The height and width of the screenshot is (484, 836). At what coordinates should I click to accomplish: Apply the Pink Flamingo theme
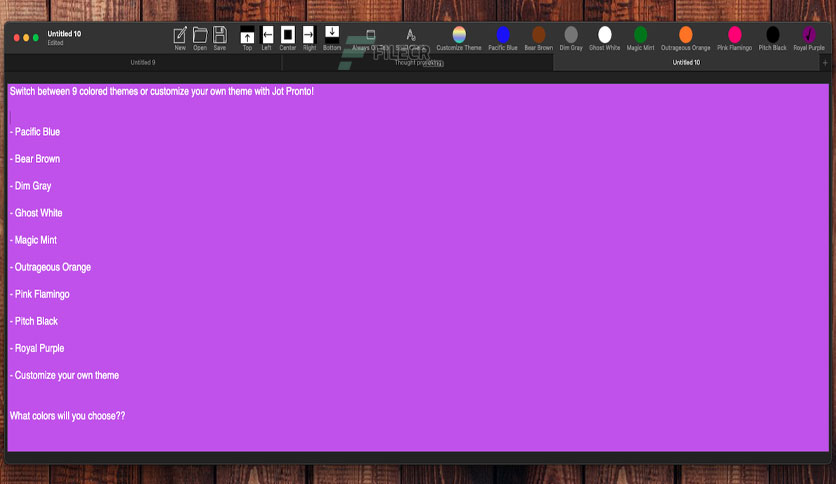[x=734, y=35]
